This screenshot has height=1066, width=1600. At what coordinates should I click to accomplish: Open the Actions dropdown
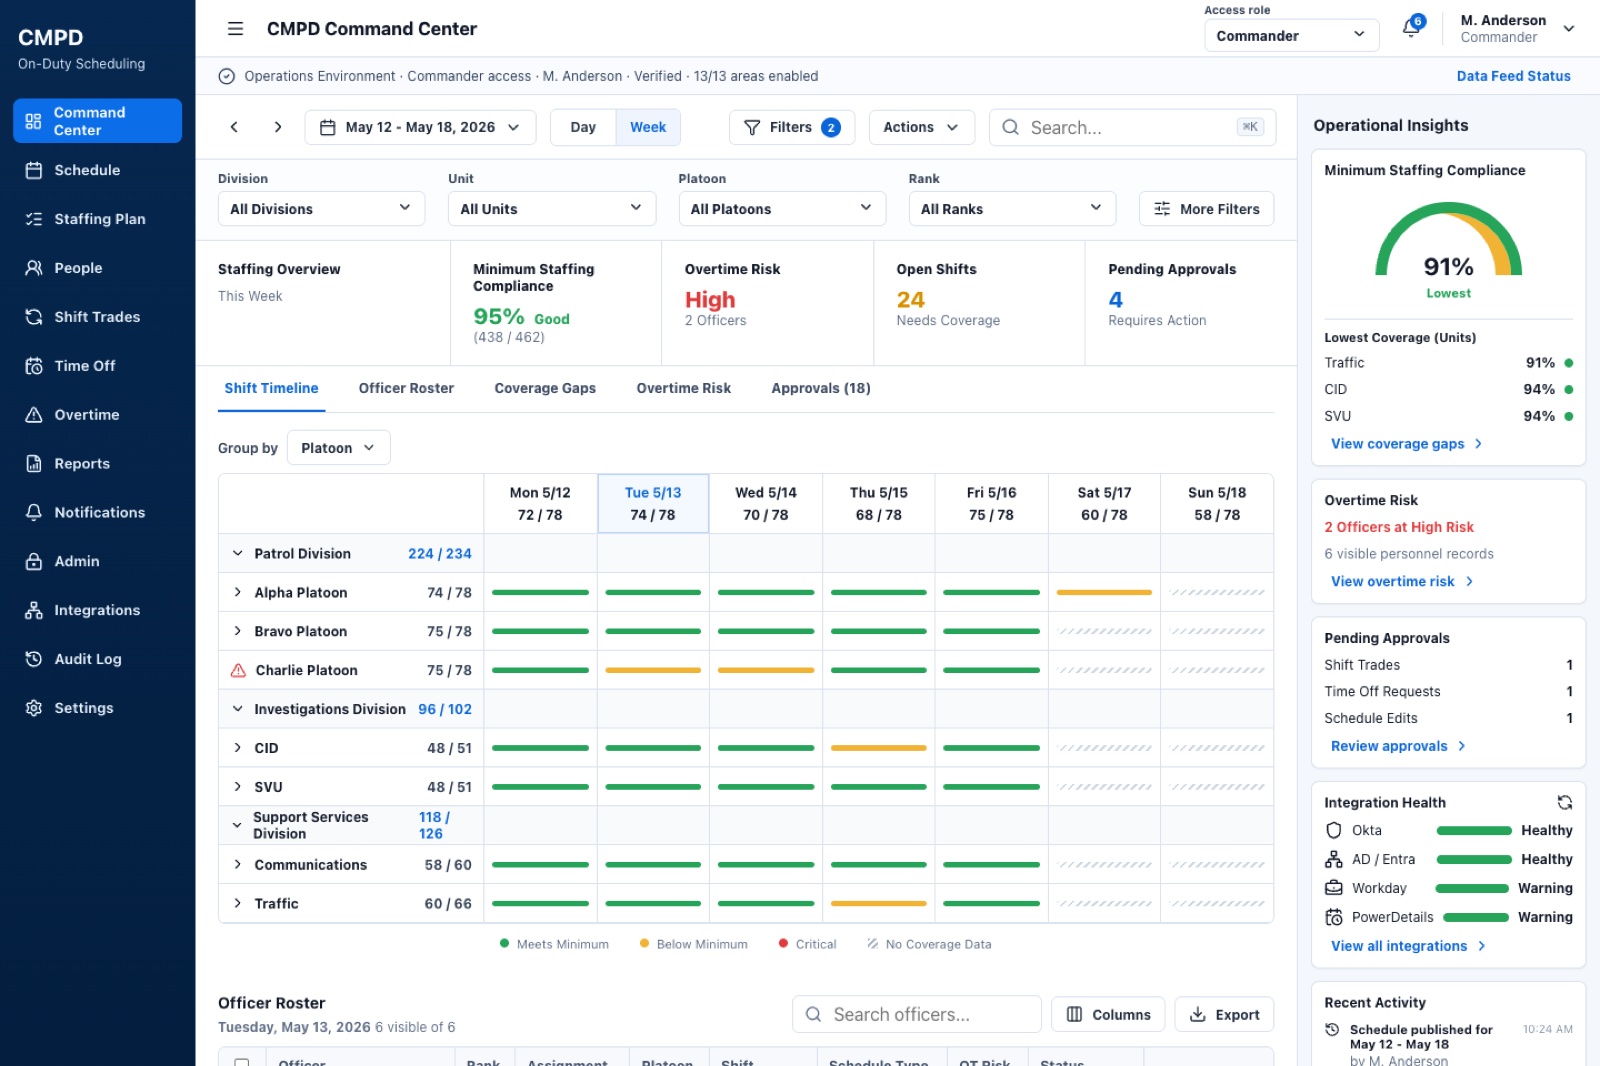[921, 127]
